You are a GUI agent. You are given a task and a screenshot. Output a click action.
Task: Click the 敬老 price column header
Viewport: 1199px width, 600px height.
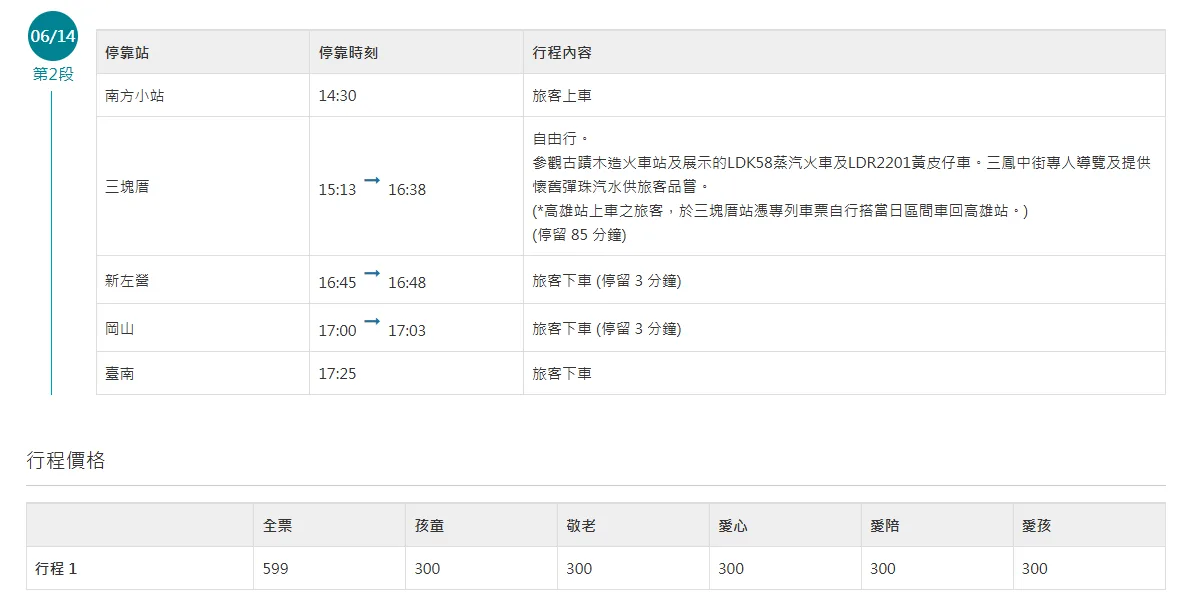581,525
